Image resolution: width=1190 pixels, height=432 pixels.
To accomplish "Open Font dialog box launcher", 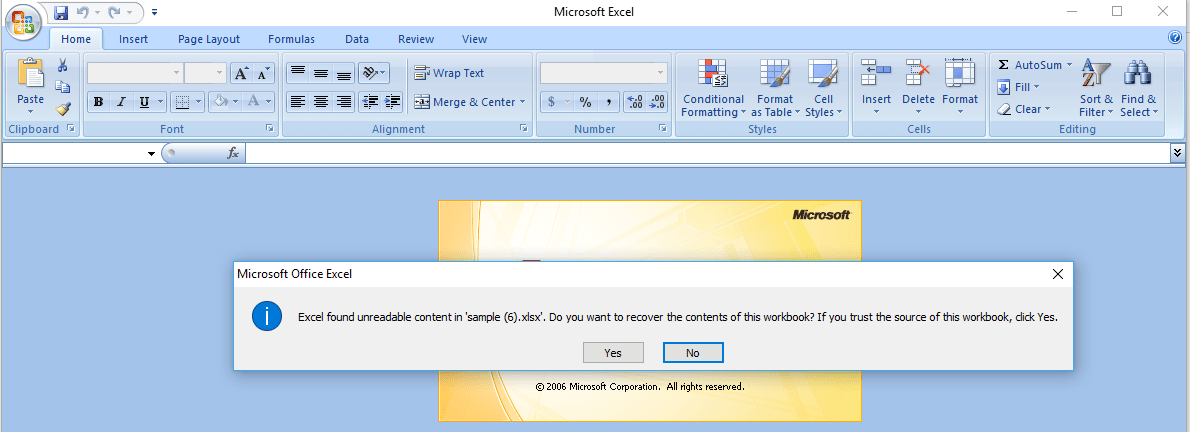I will coord(269,129).
